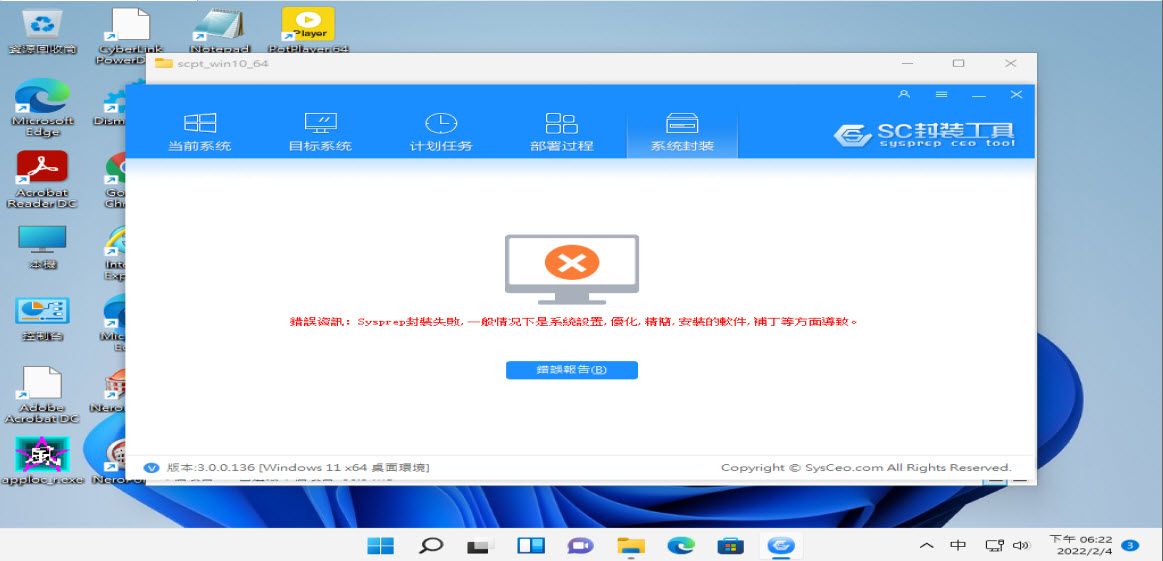Maximize the scpt_win10_64 window
Screen dimensions: 1163x561
pyautogui.click(x=958, y=64)
